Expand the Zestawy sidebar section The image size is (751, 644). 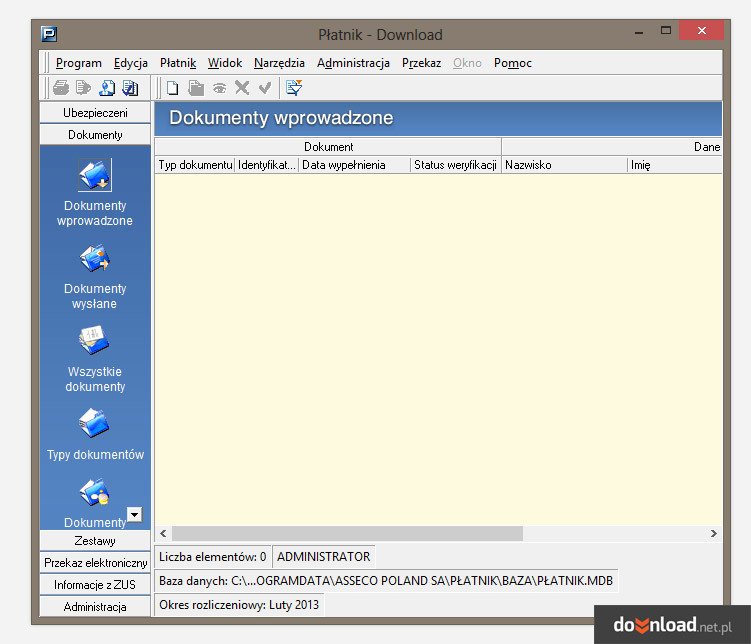95,541
